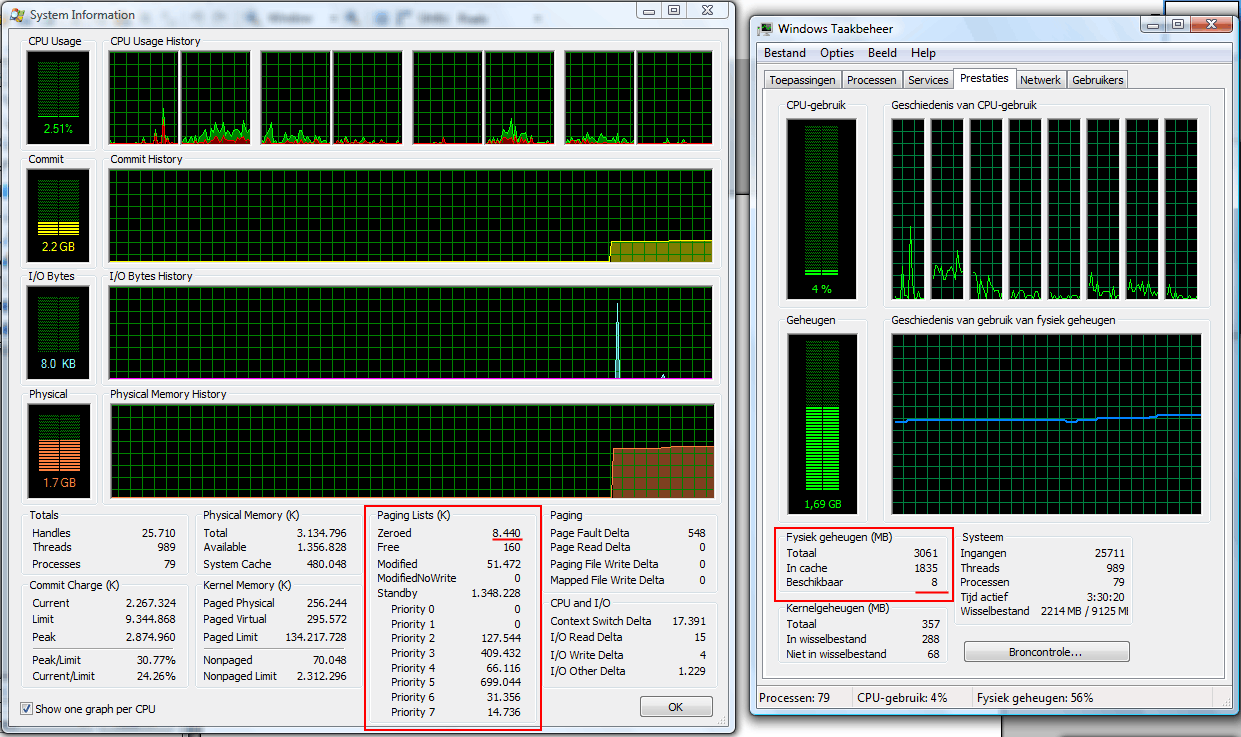Click the Fysiek geheugen Totaal value 3061

tap(926, 553)
